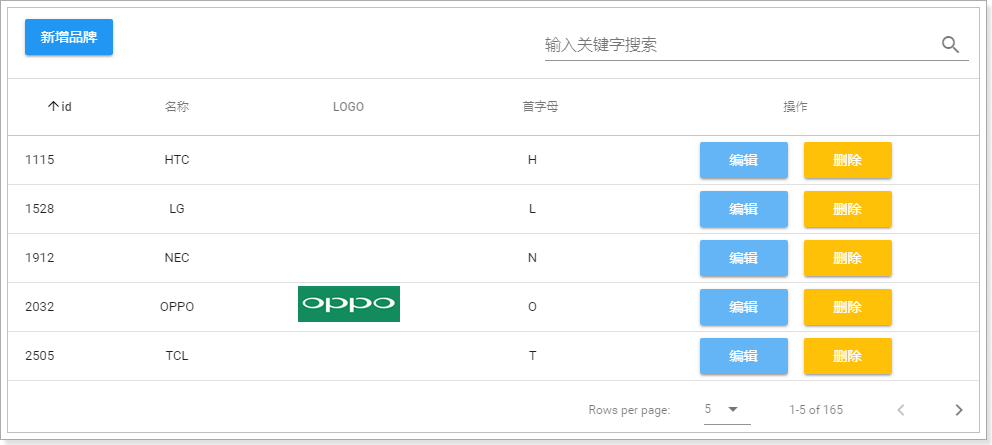Edit the TCL brand row
The height and width of the screenshot is (445, 992).
click(743, 356)
